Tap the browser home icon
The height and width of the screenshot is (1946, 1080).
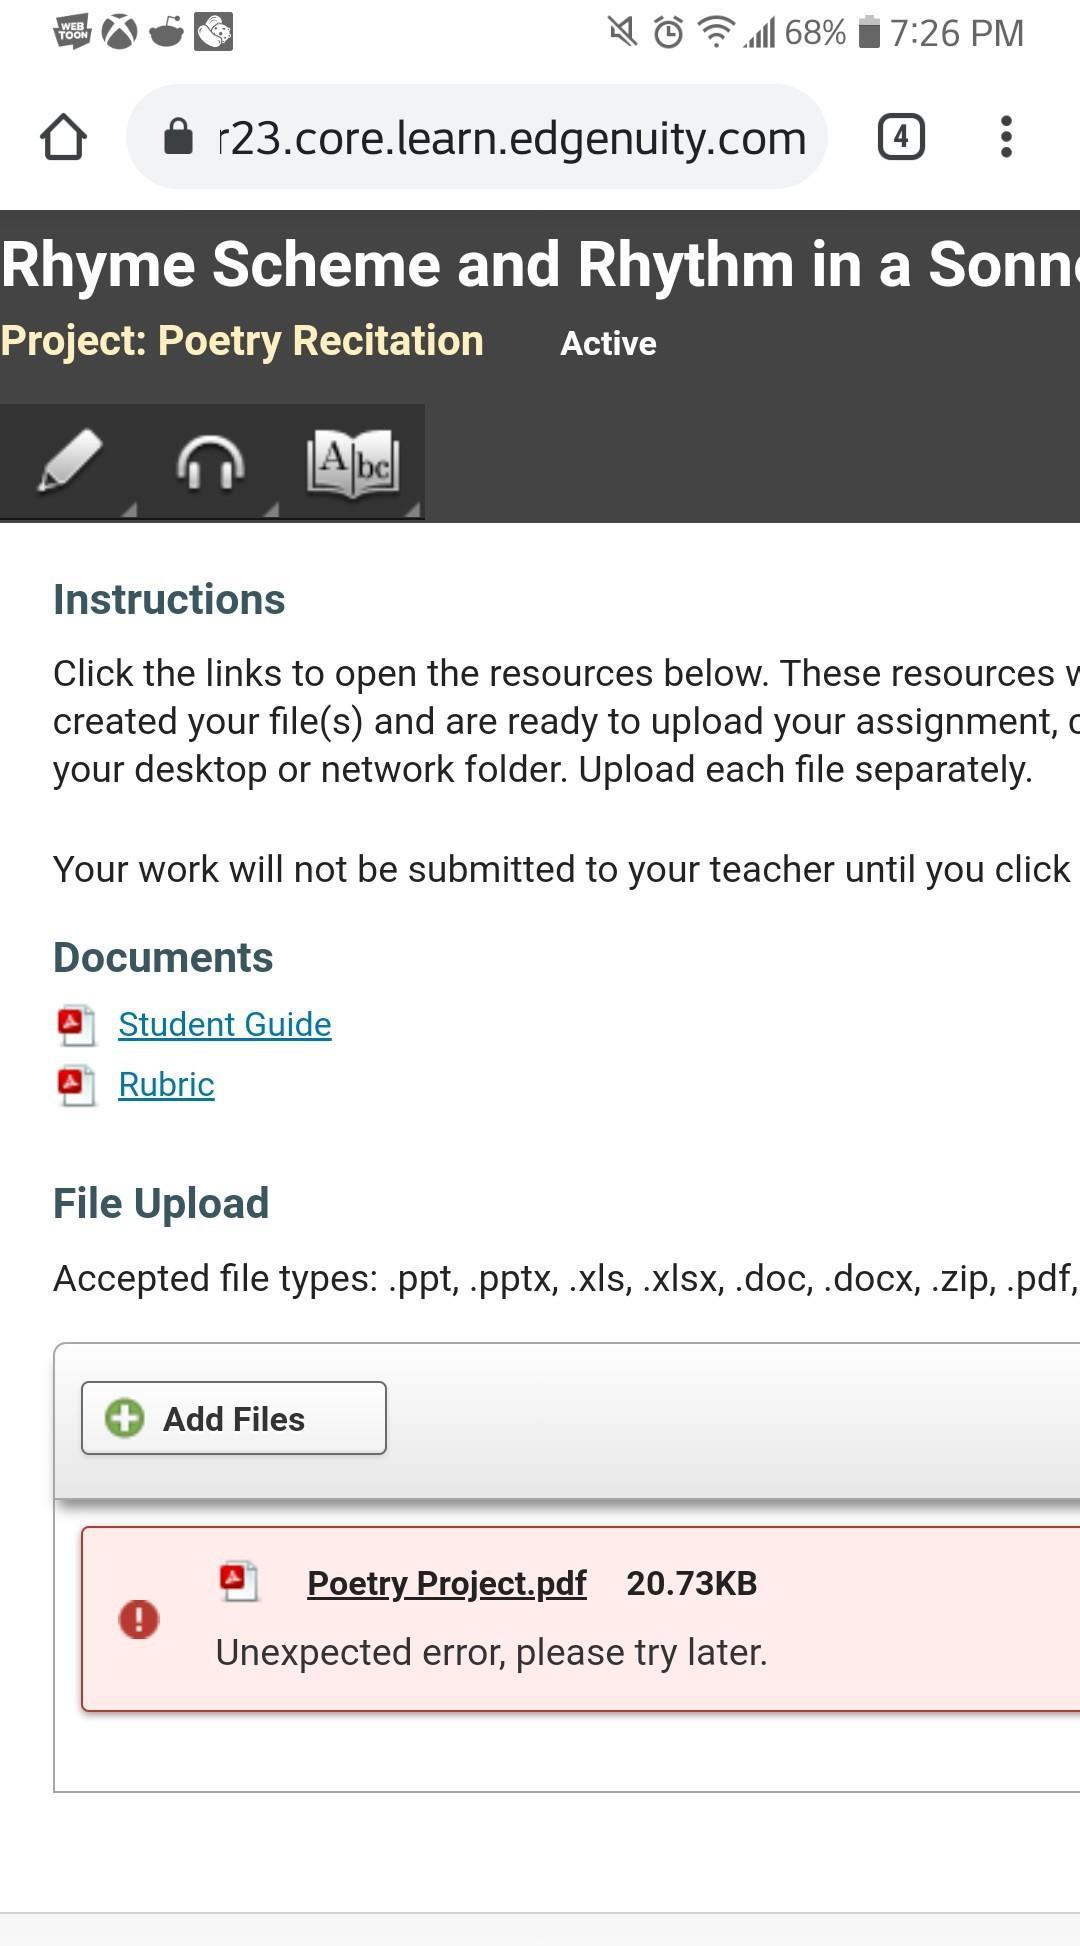click(x=63, y=137)
